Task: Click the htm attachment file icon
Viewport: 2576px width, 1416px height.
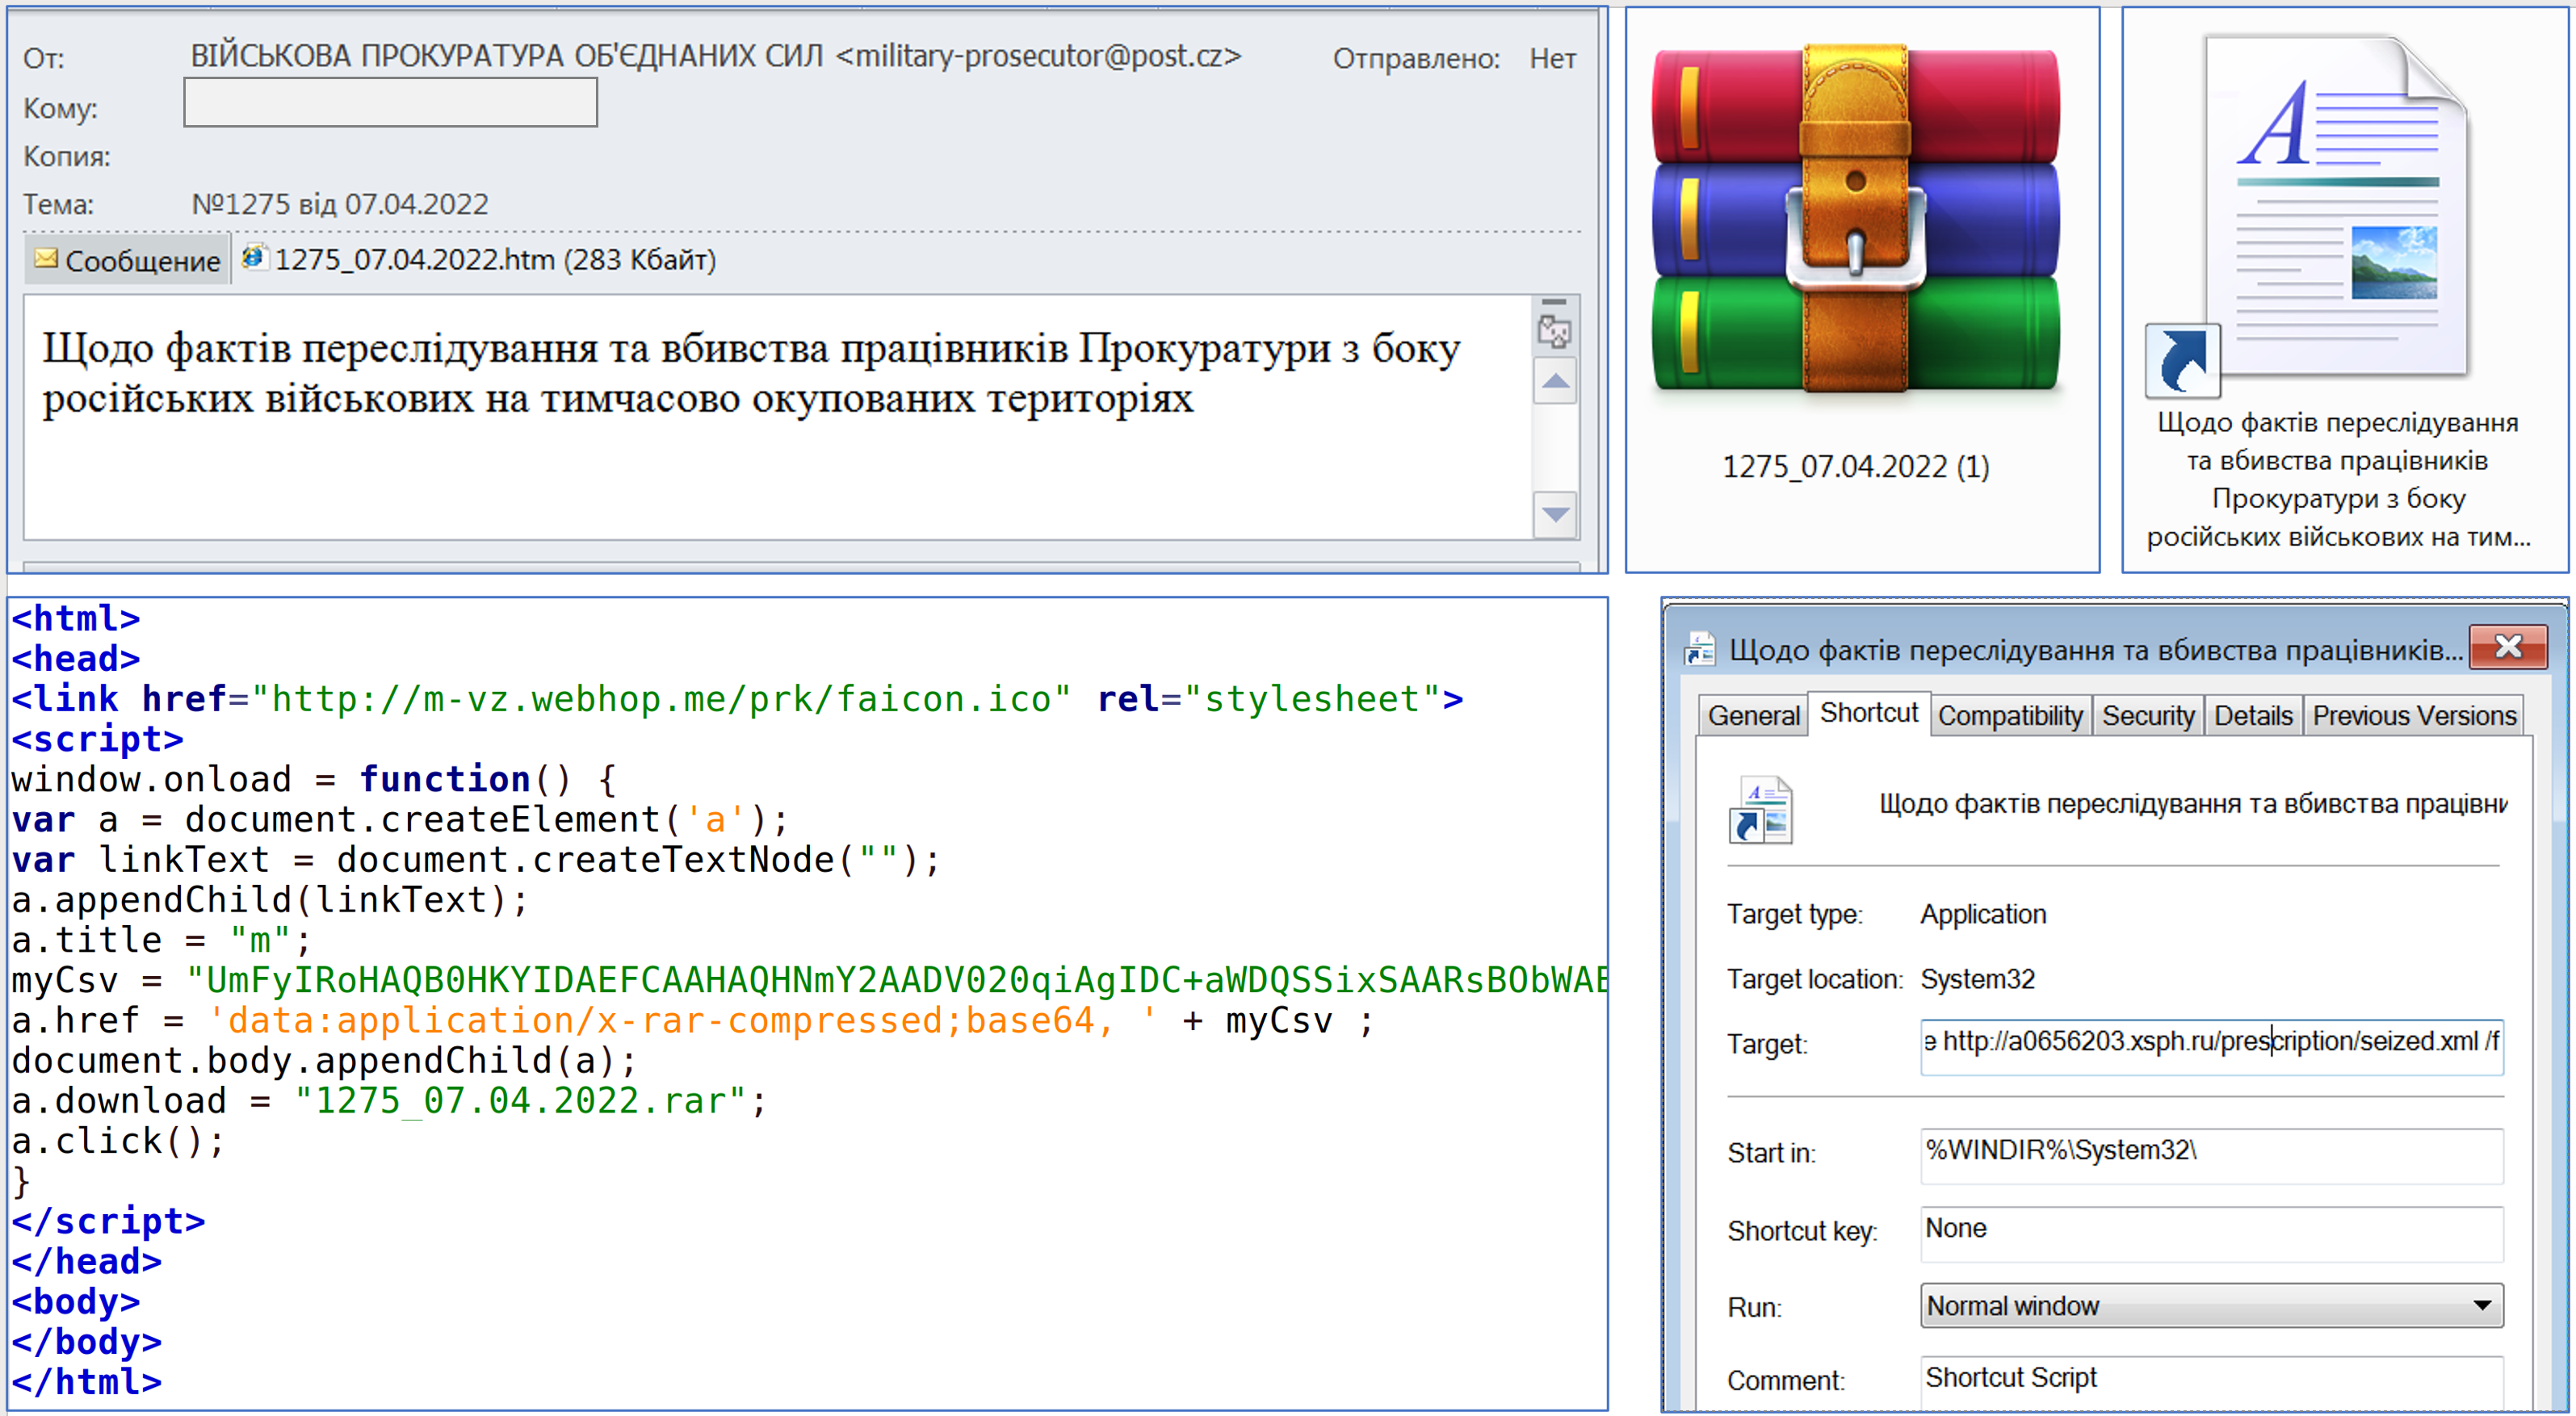Action: click(x=254, y=258)
